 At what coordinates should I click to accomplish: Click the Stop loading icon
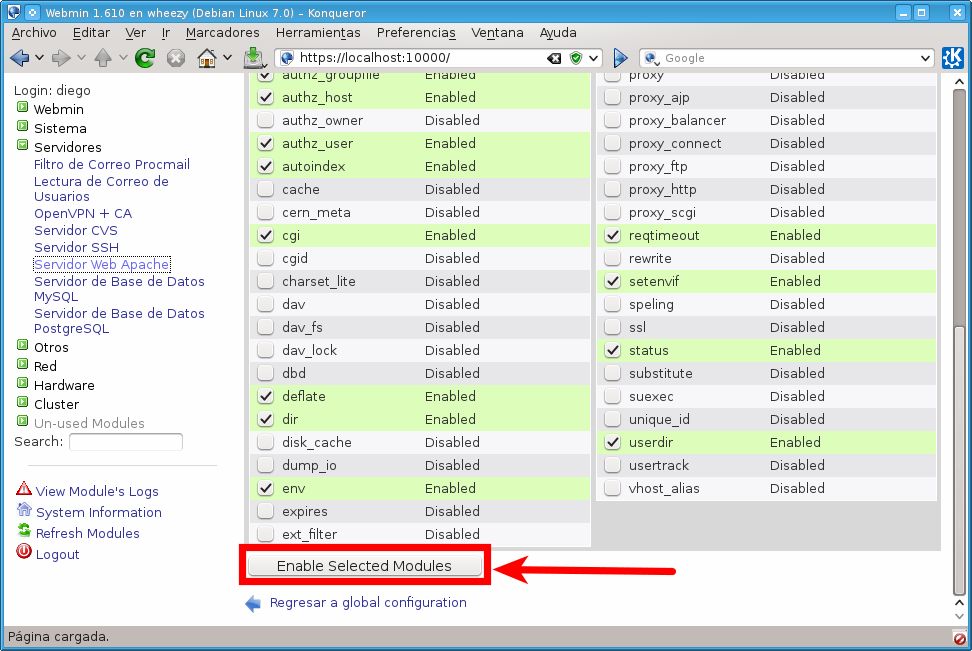(x=175, y=57)
